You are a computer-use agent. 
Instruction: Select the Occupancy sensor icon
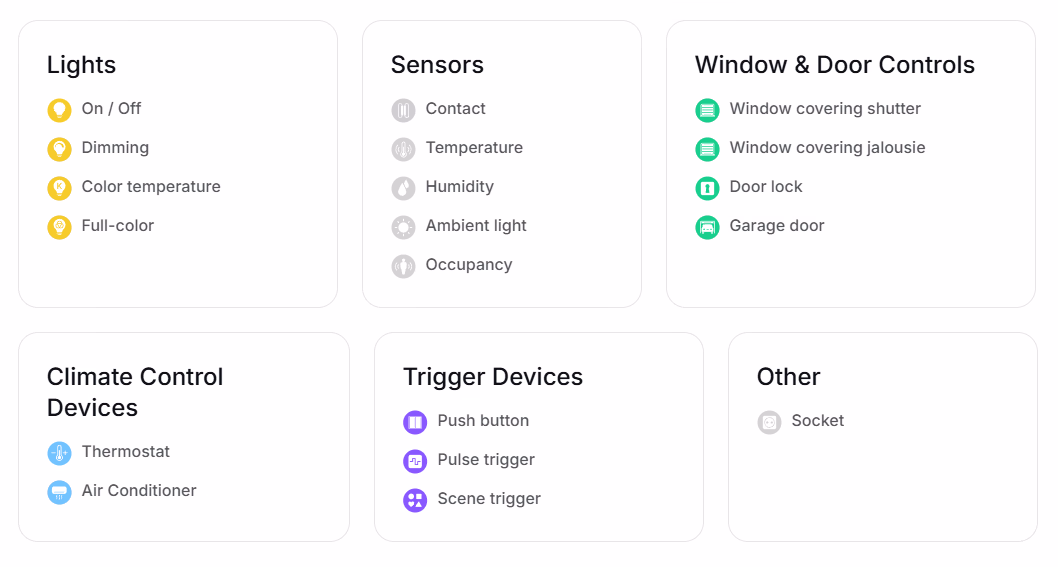pyautogui.click(x=403, y=267)
